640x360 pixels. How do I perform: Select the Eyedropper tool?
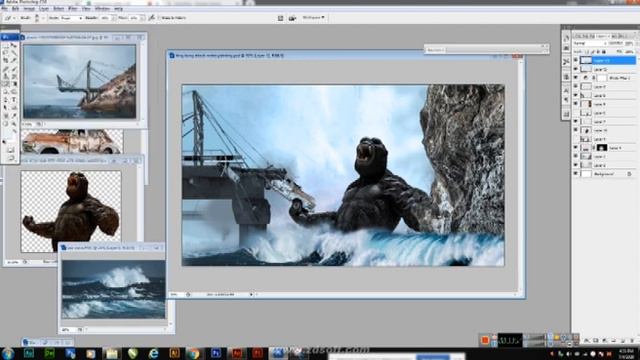coord(14,116)
